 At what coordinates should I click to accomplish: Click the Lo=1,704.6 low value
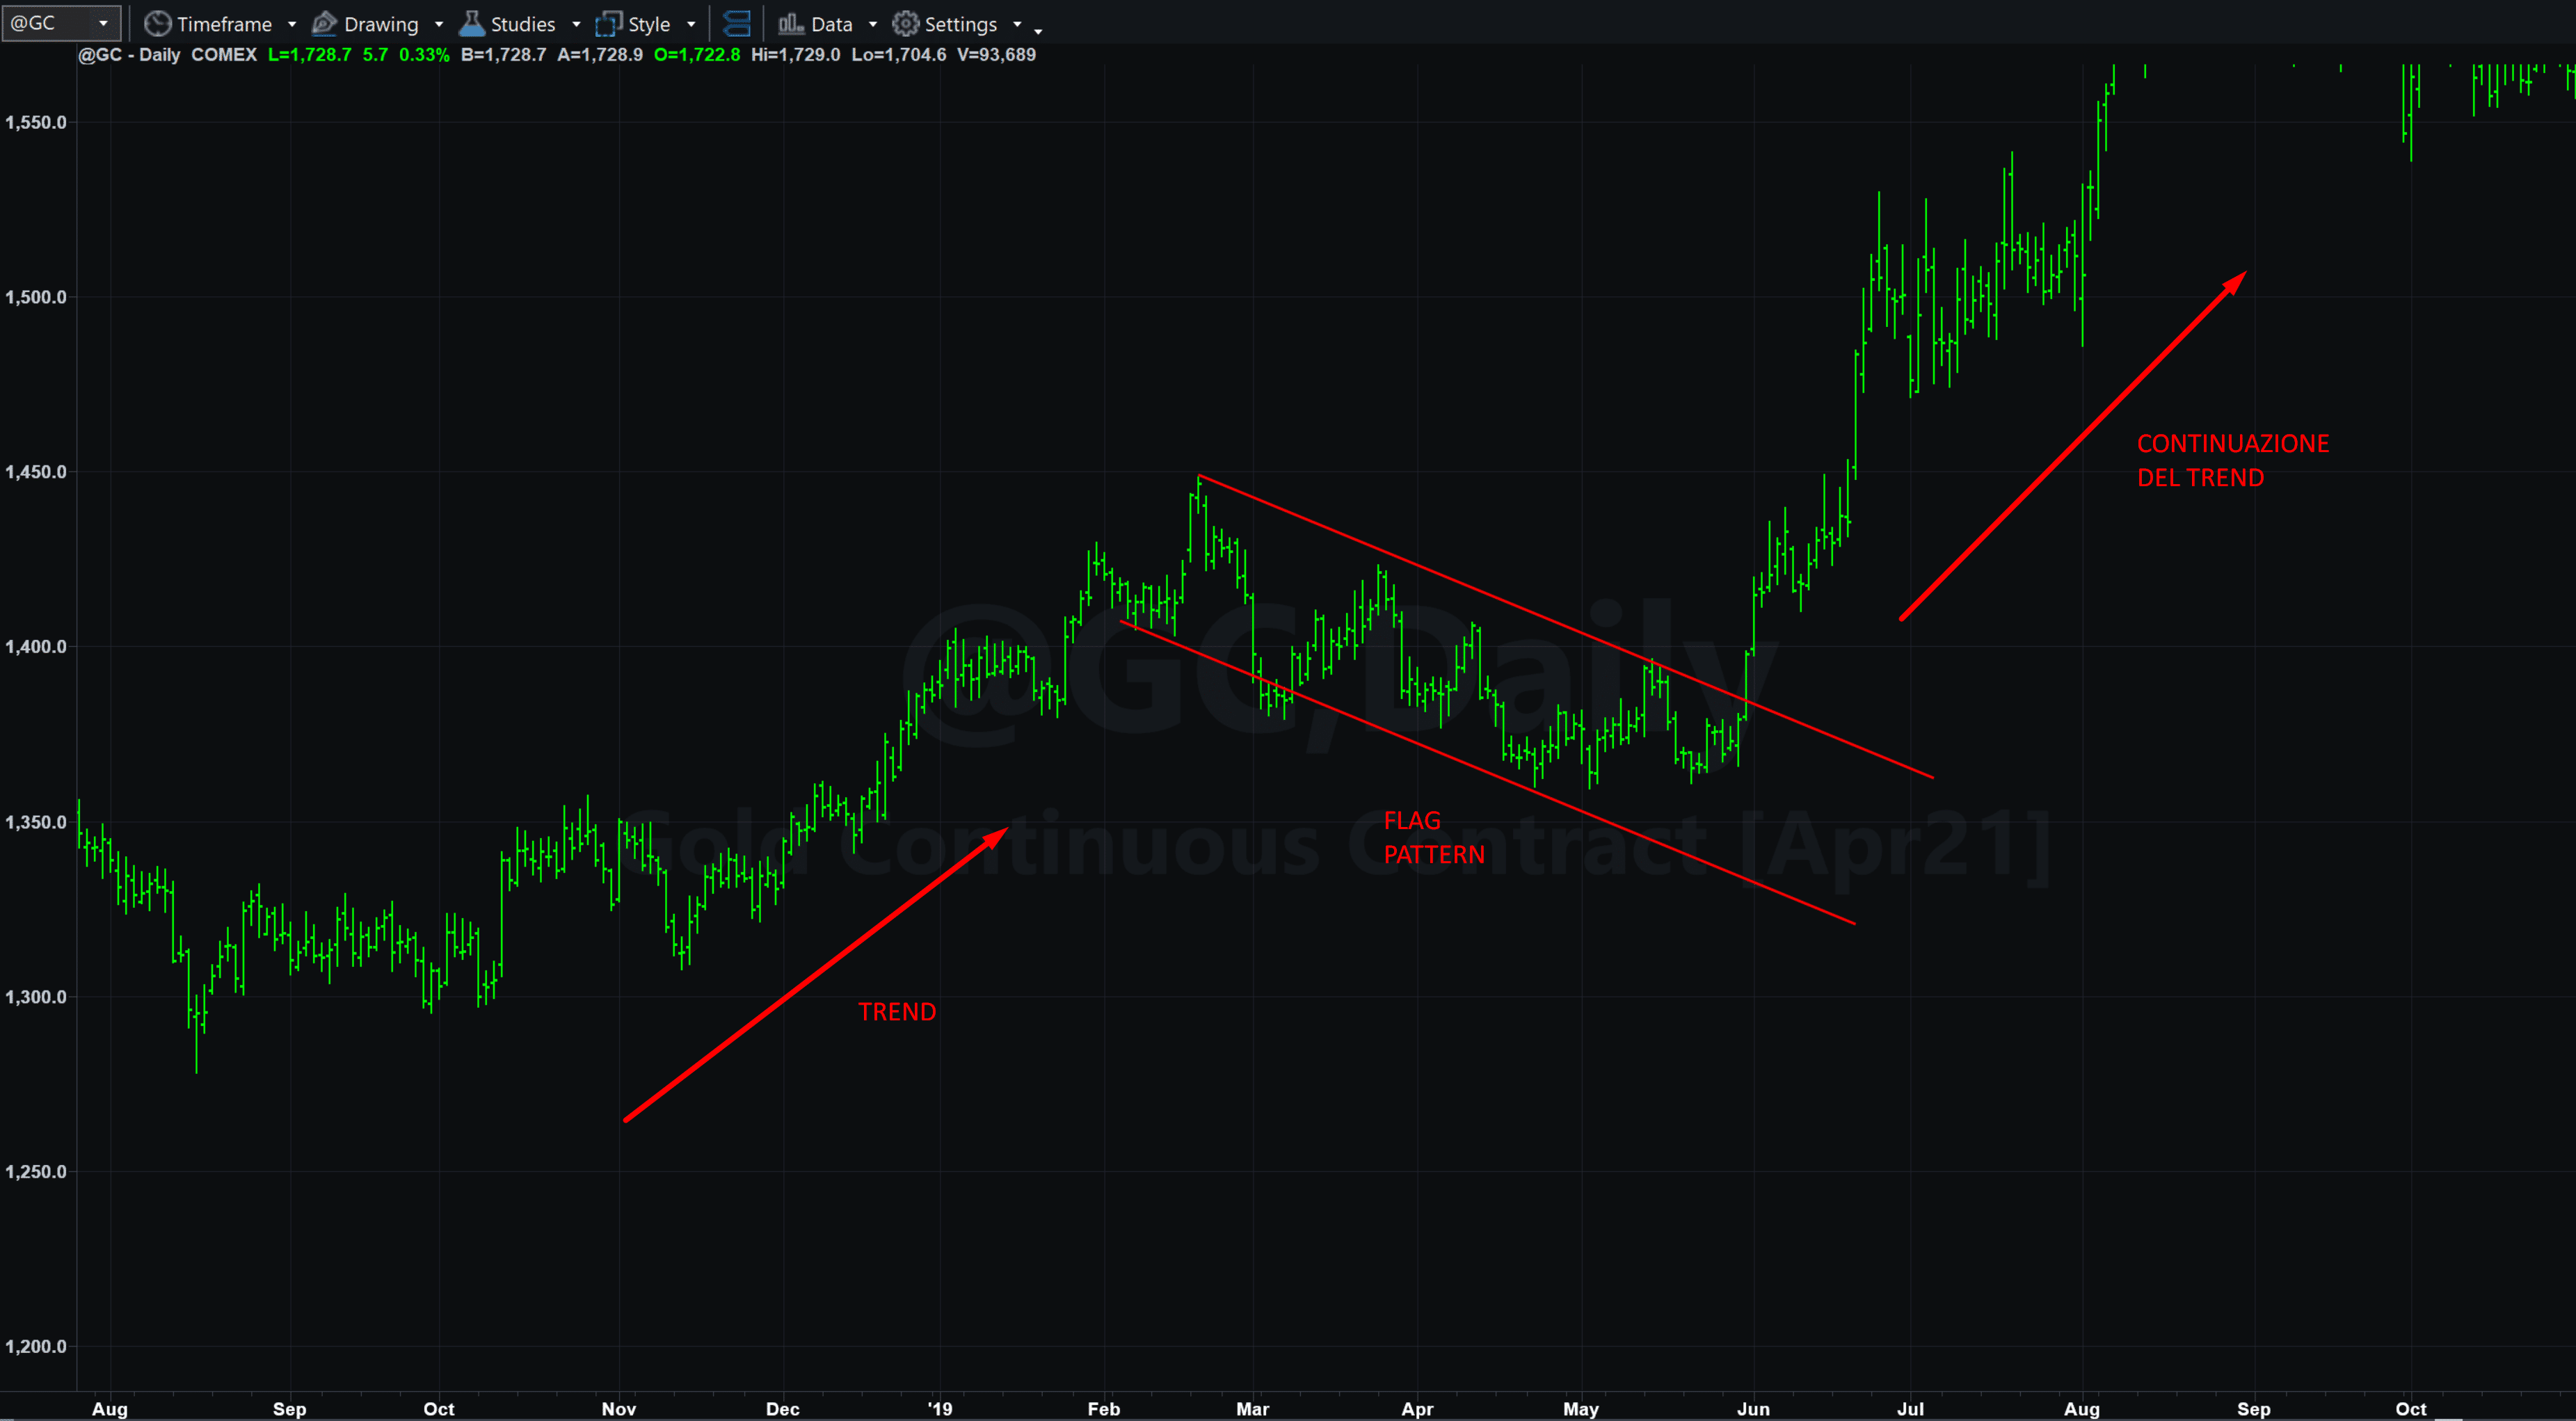click(x=899, y=55)
